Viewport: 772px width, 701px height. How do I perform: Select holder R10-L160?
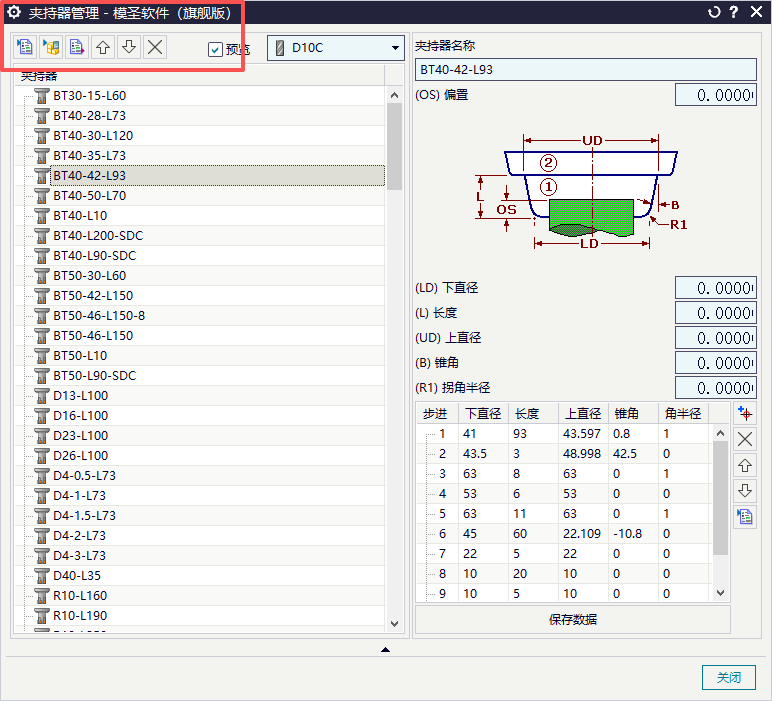[80, 596]
